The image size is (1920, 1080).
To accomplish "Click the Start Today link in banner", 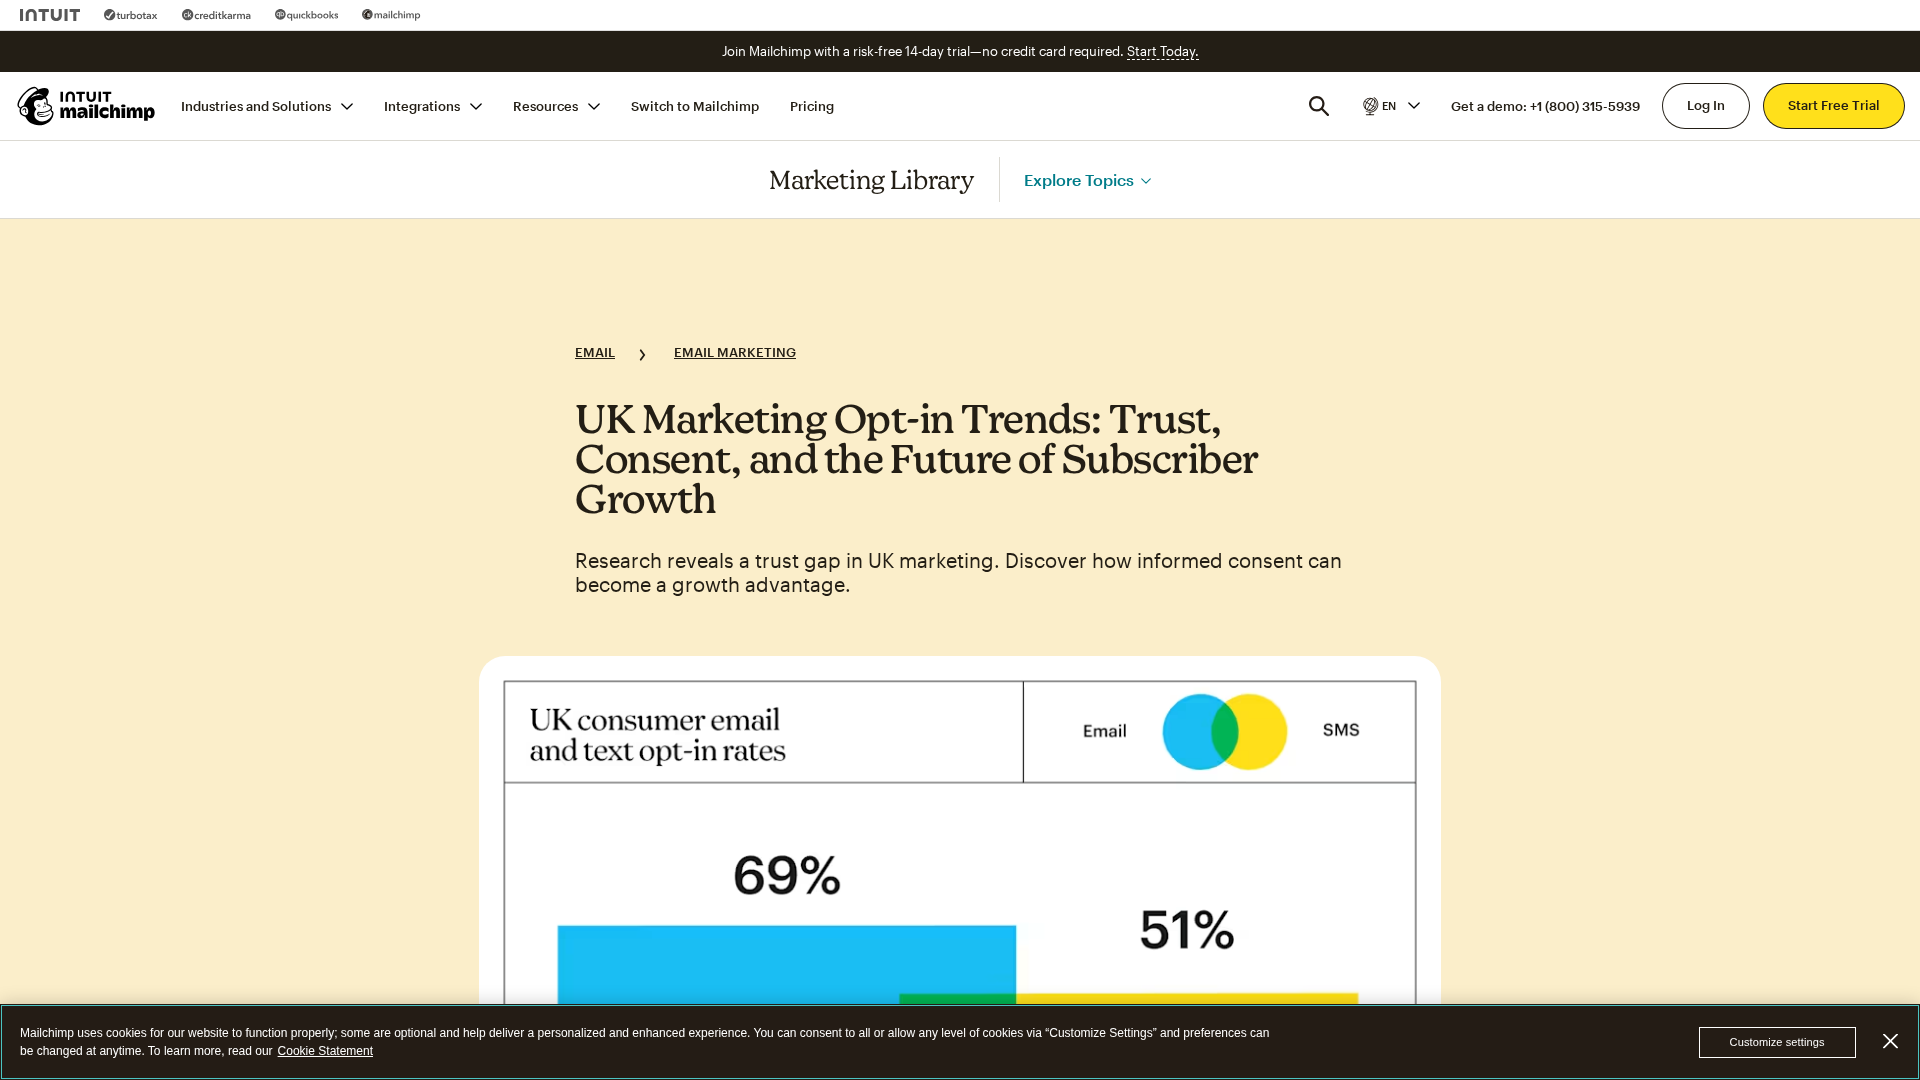I will coord(1162,52).
